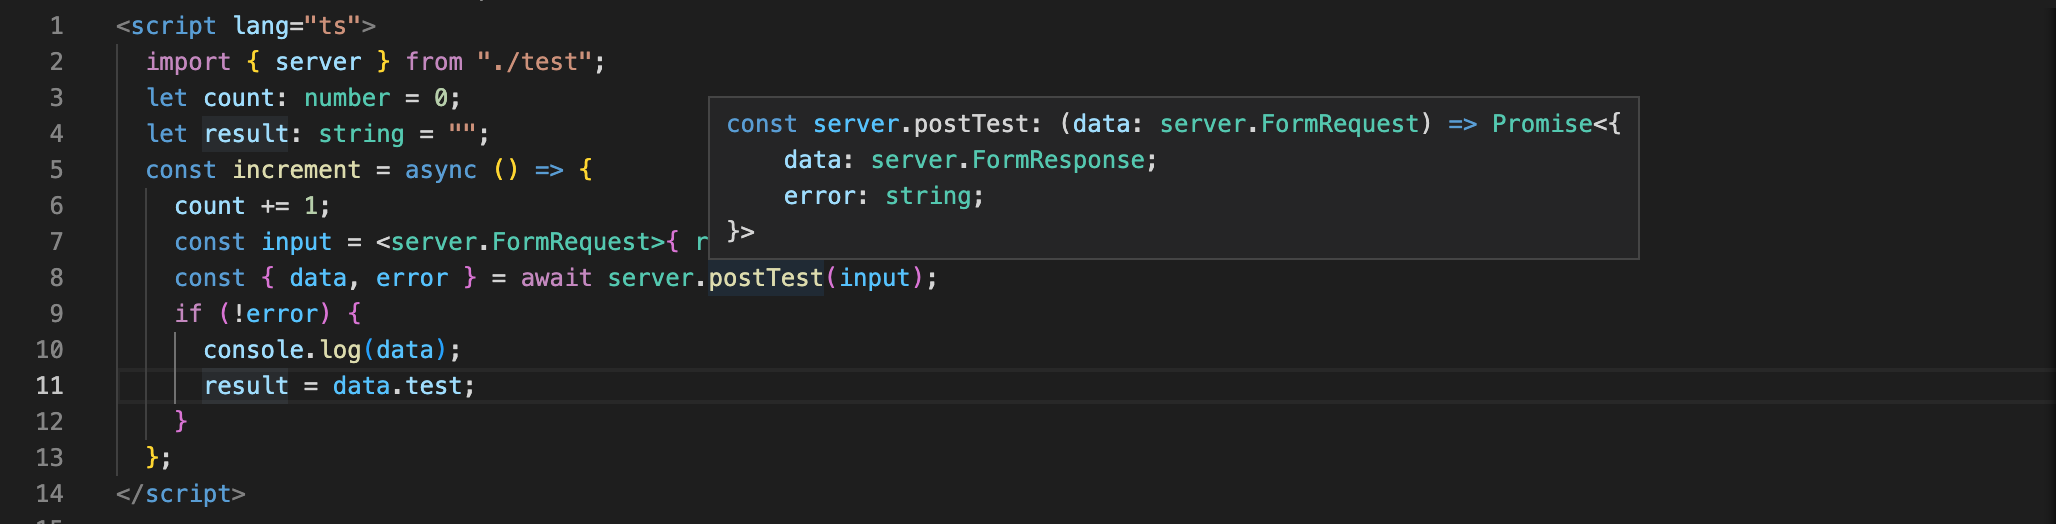Click the await keyword on line 8
The image size is (2056, 524).
(556, 278)
